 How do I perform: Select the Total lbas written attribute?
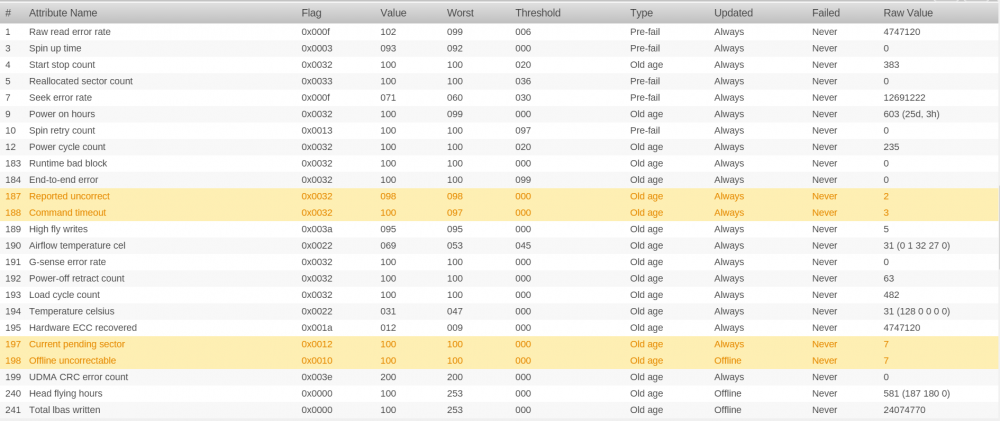click(x=500, y=410)
